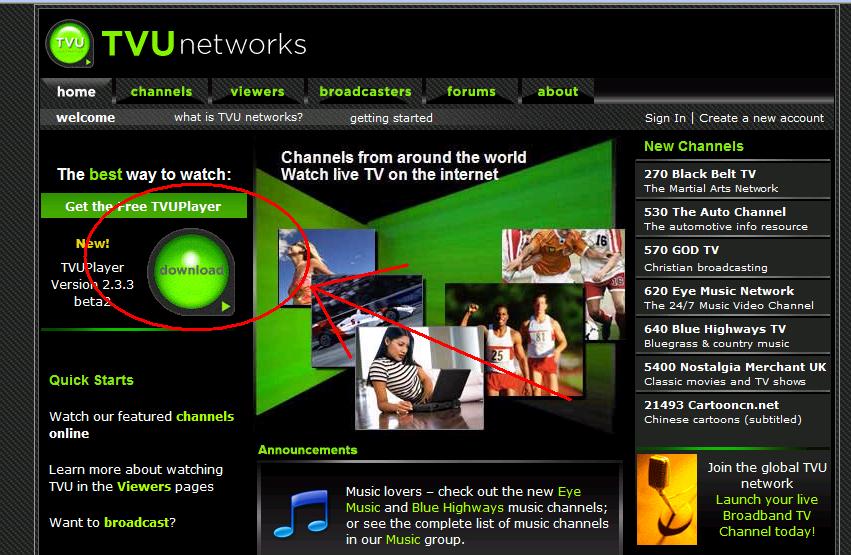Image resolution: width=851 pixels, height=555 pixels.
Task: Select 5400 Nostalgia Merchant UK channel
Action: coord(733,373)
